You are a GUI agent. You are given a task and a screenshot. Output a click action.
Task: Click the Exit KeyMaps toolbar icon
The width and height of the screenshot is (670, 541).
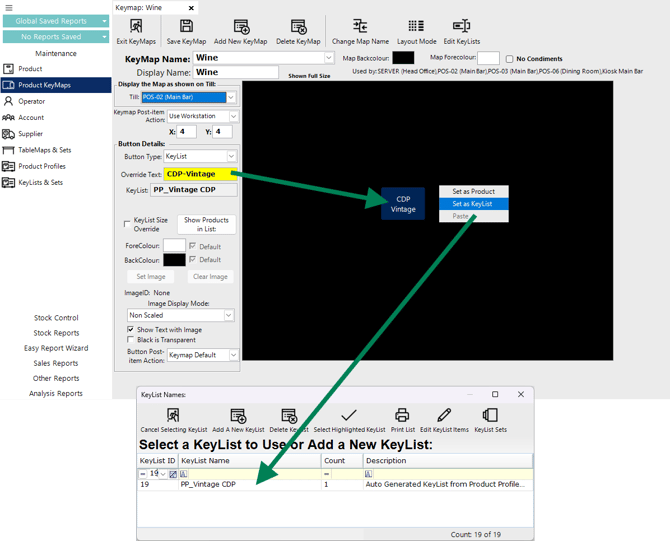click(x=136, y=31)
